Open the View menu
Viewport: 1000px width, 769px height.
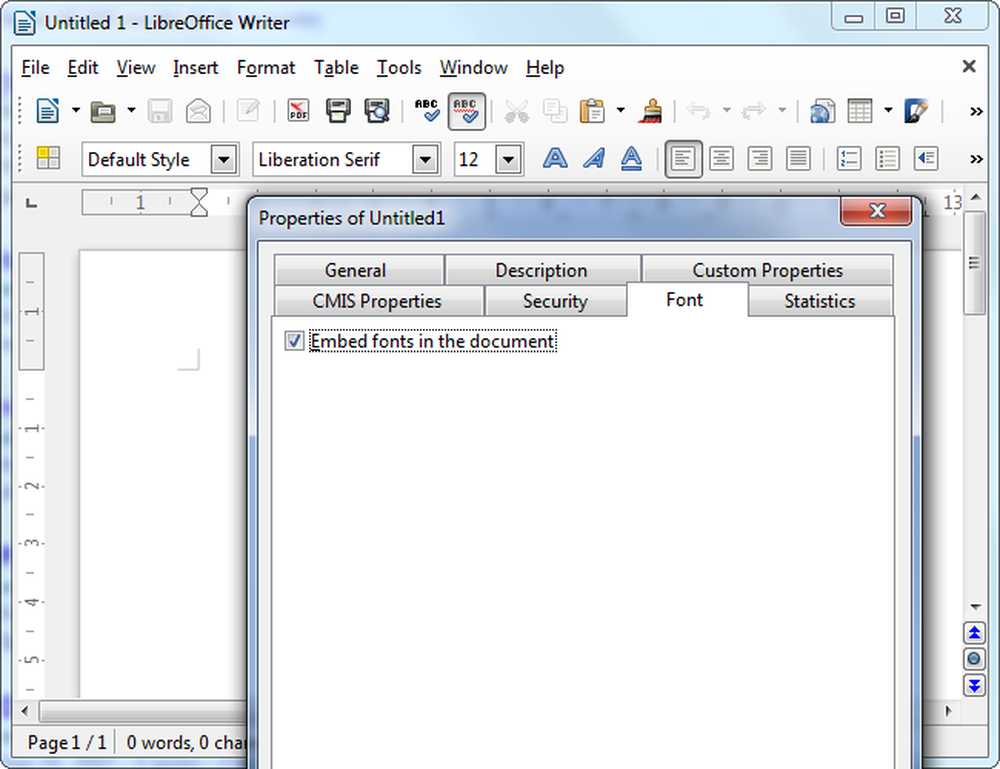pos(136,68)
